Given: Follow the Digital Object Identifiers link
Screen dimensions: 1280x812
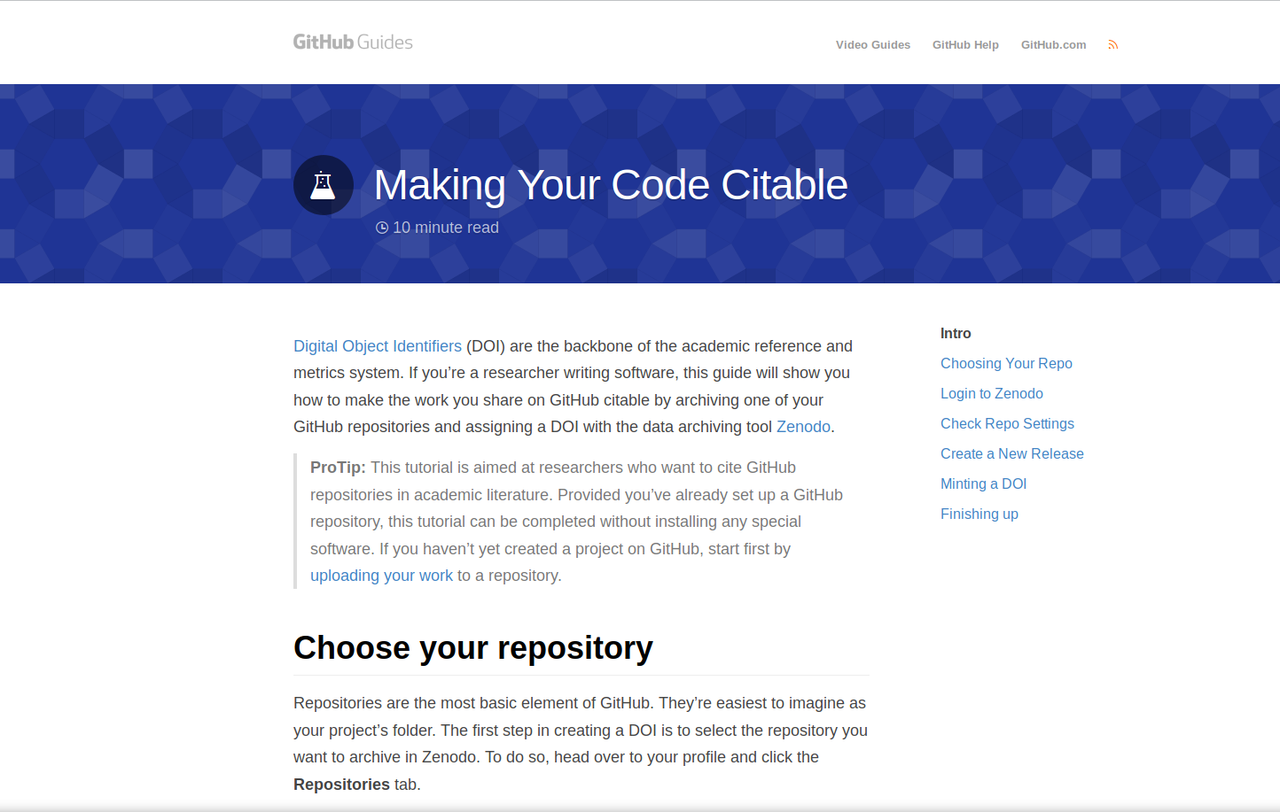Looking at the screenshot, I should coord(377,346).
